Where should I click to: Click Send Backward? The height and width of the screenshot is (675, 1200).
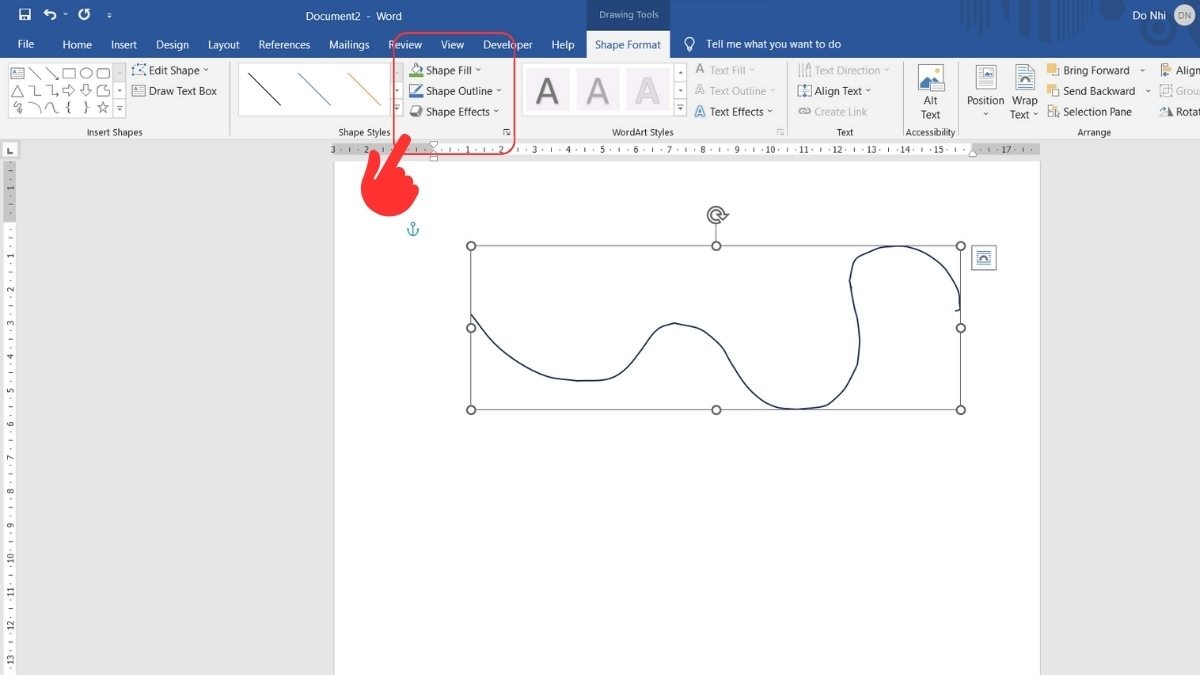1091,91
